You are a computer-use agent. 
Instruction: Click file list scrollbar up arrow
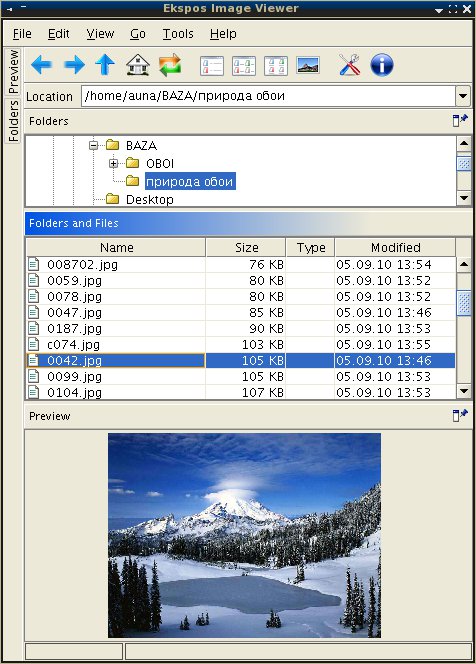(464, 265)
